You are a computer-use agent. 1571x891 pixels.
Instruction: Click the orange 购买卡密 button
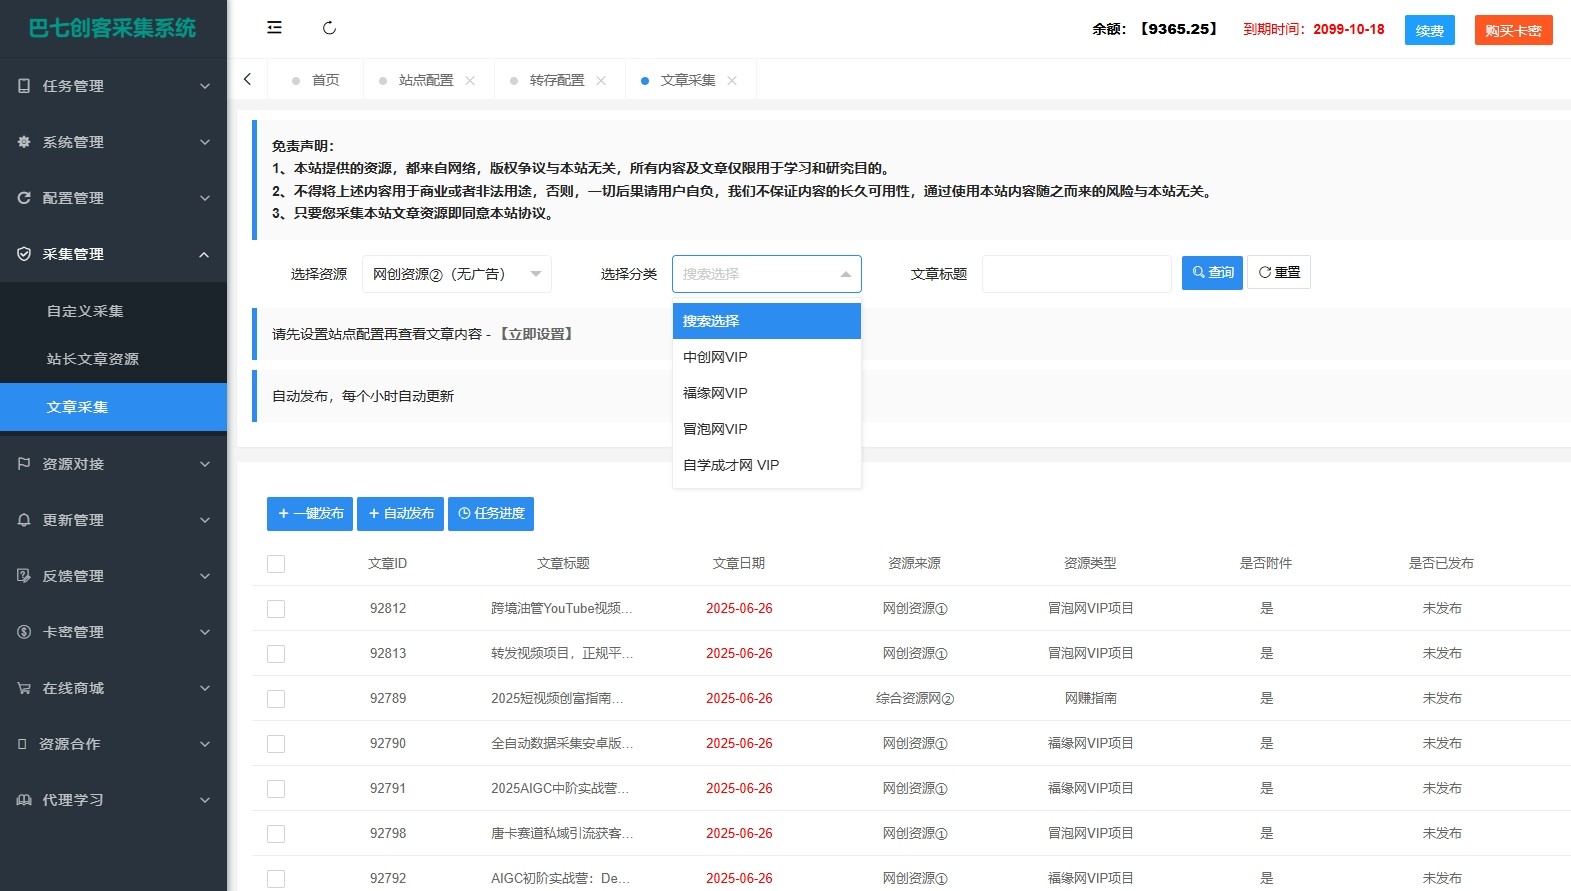click(1512, 30)
